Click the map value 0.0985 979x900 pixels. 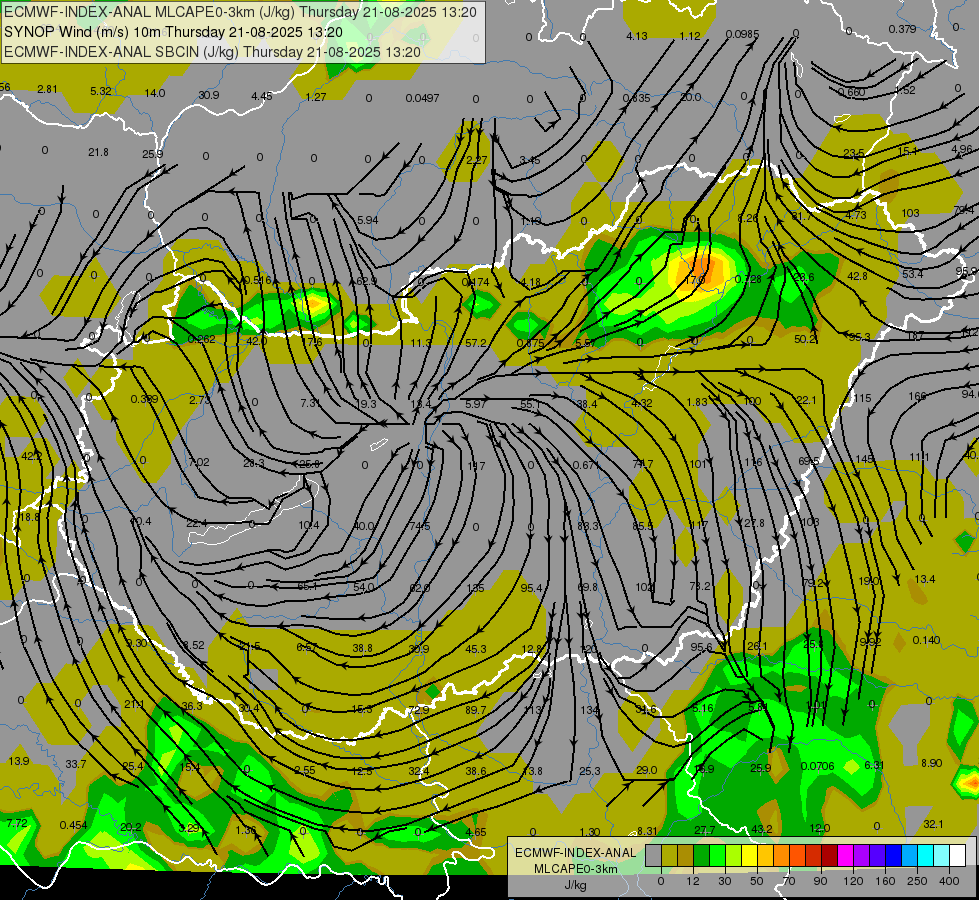742,34
